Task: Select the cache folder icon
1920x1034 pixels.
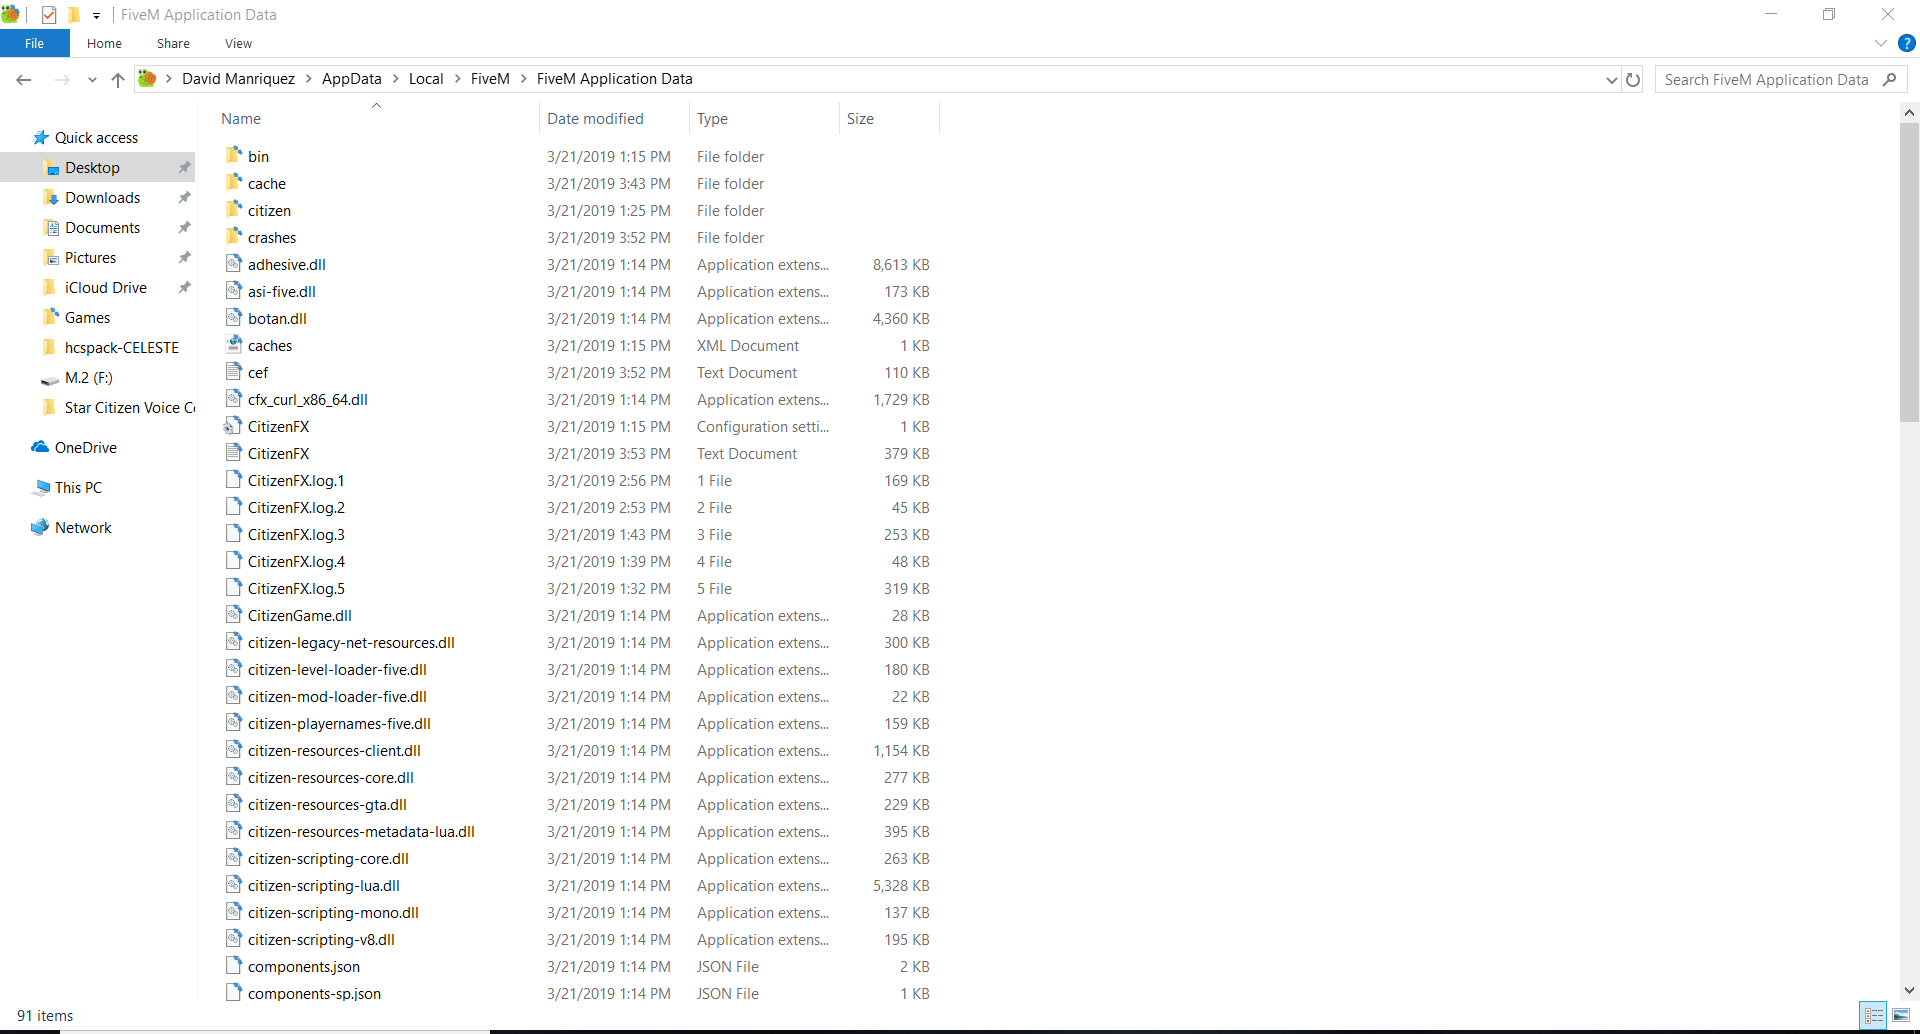Action: pos(234,183)
